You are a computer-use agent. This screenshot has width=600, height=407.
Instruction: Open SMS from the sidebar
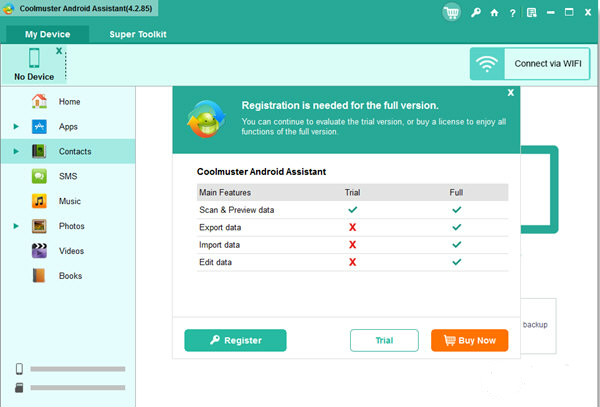68,176
